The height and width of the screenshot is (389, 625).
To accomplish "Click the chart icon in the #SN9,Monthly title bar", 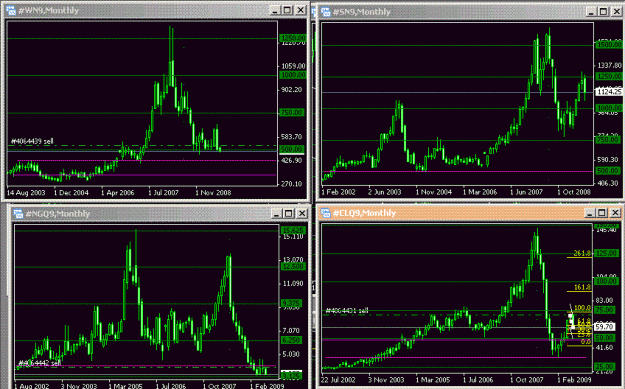I will click(326, 12).
